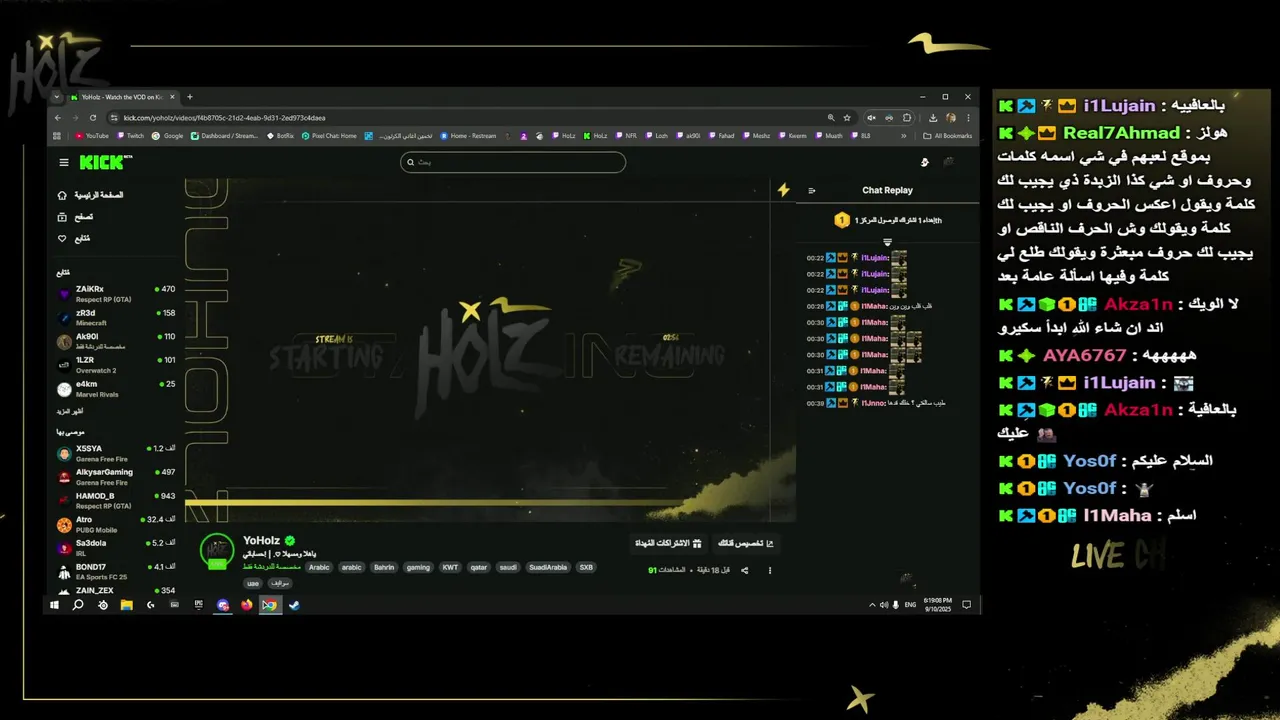Open the Twitch bookmark

click(x=131, y=136)
